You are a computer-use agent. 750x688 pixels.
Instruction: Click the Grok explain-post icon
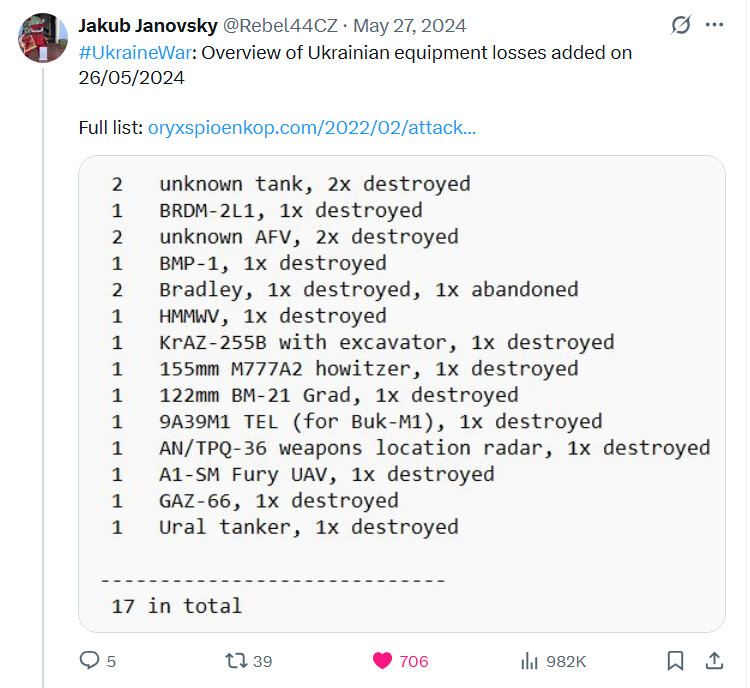(x=681, y=25)
